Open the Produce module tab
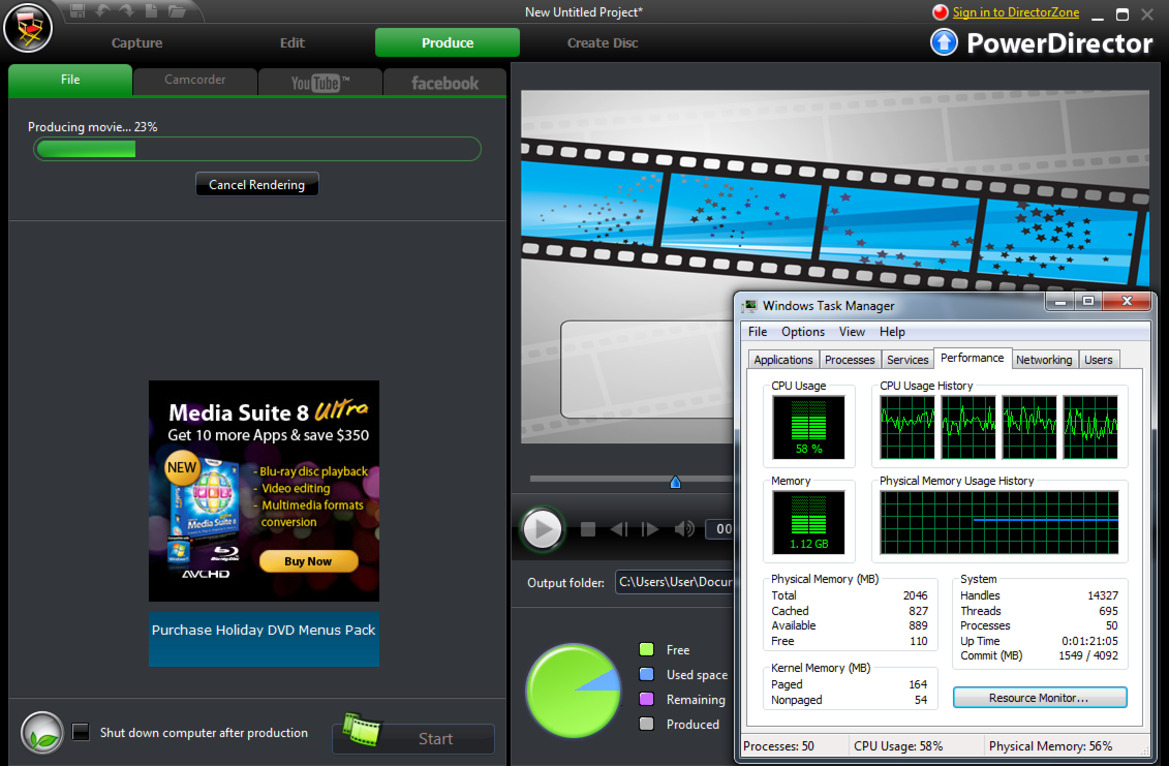 [x=447, y=43]
